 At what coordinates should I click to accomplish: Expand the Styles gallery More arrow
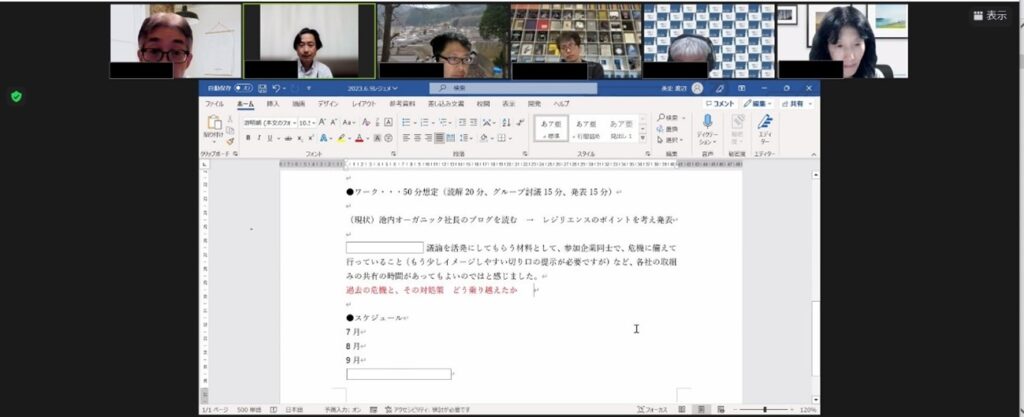(x=643, y=138)
